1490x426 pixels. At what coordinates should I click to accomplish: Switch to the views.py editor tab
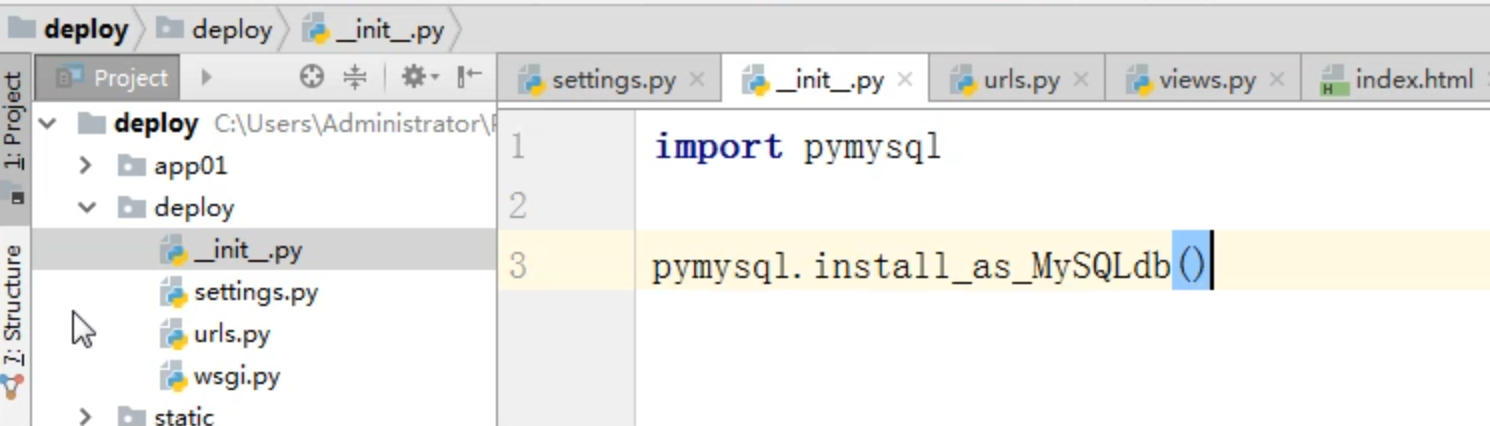[1206, 80]
